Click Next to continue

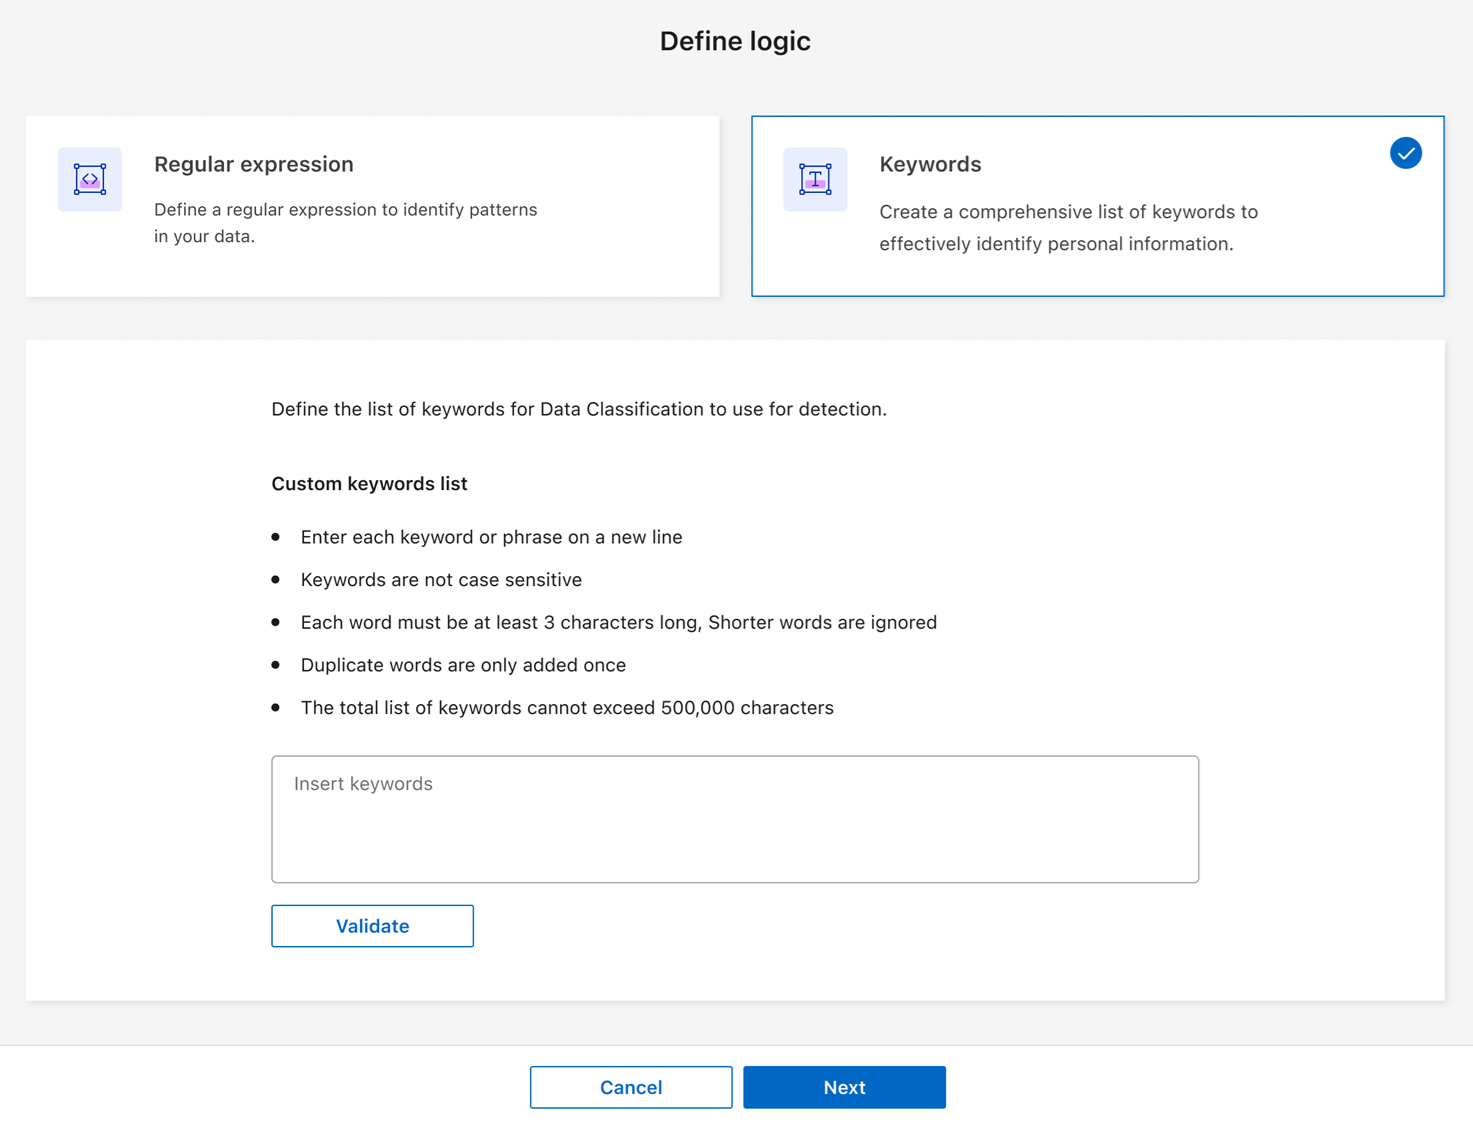843,1087
